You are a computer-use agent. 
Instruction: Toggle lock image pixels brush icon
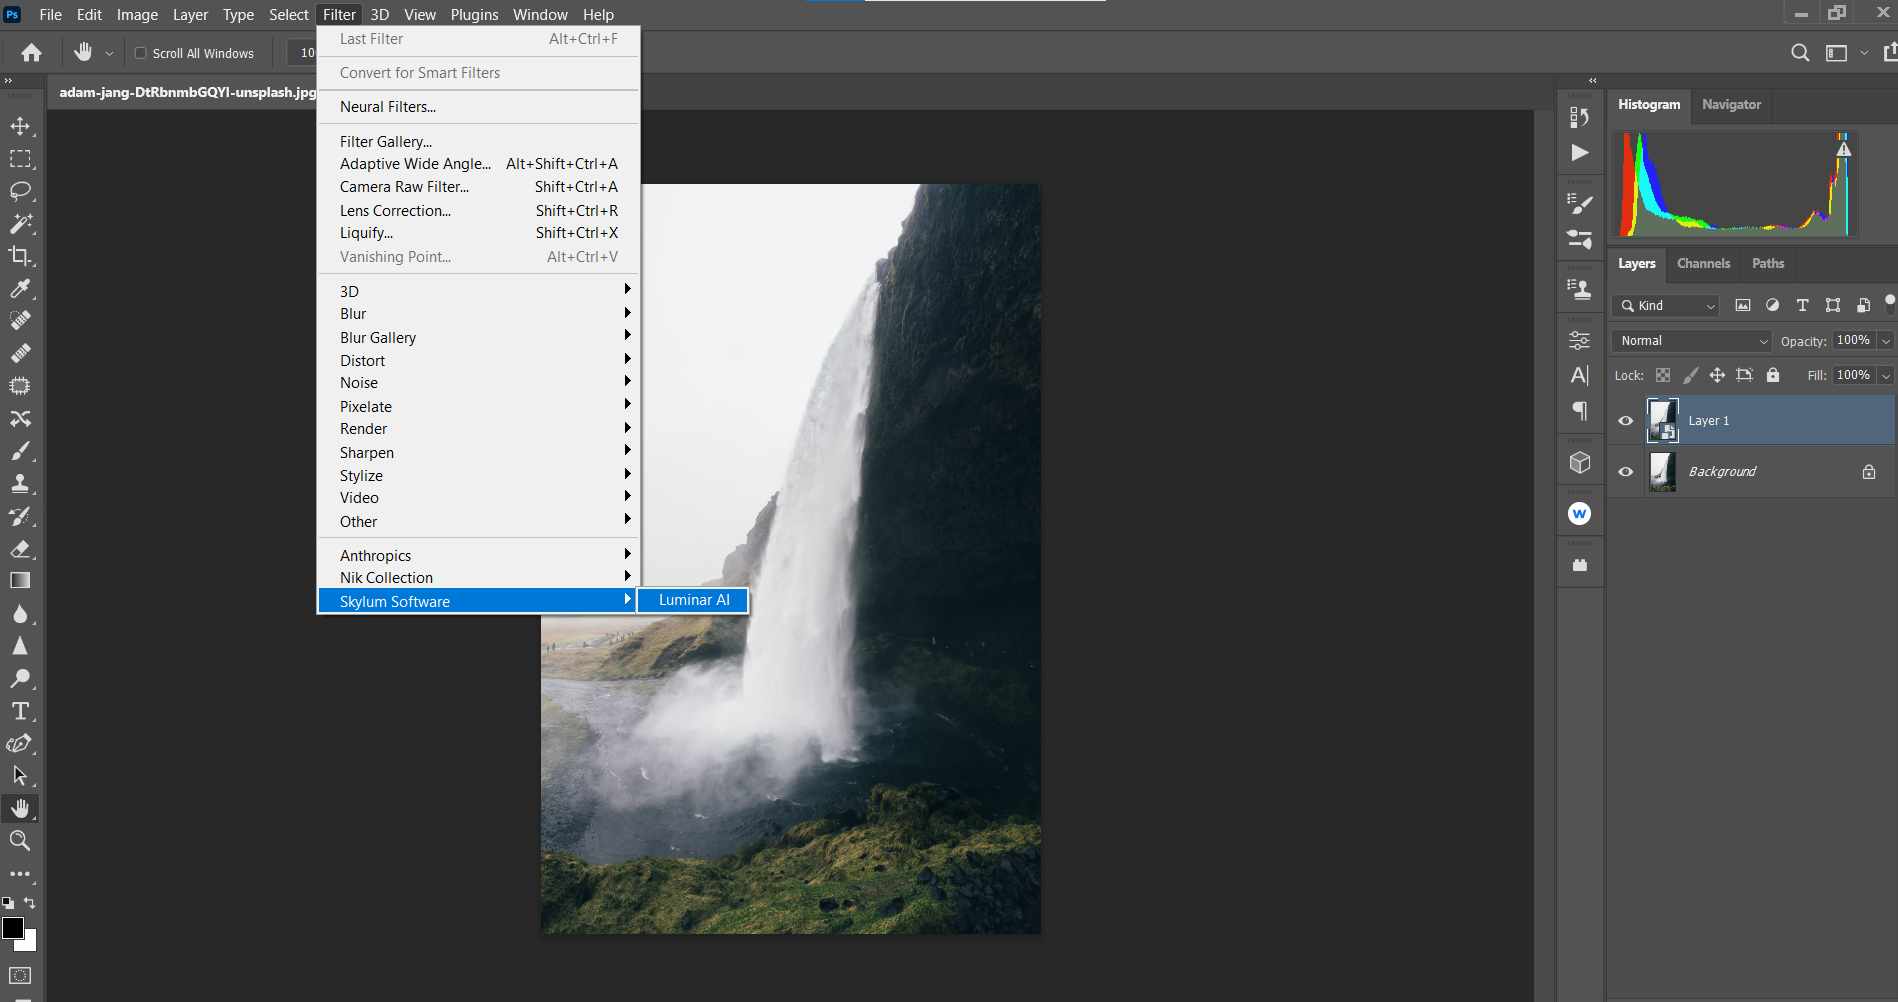pyautogui.click(x=1690, y=375)
